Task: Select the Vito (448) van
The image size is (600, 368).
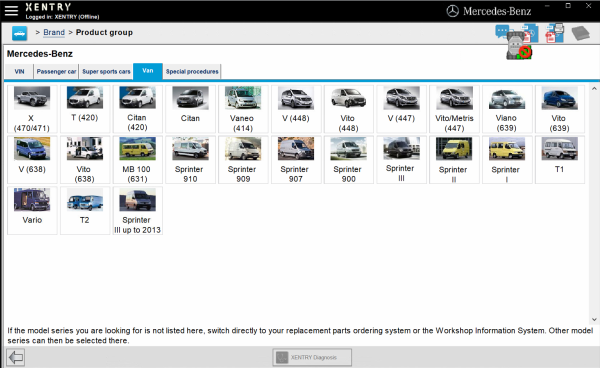Action: click(349, 109)
